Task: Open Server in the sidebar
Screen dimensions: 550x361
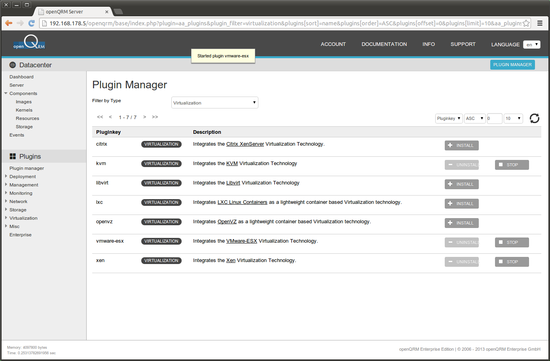Action: click(16, 85)
